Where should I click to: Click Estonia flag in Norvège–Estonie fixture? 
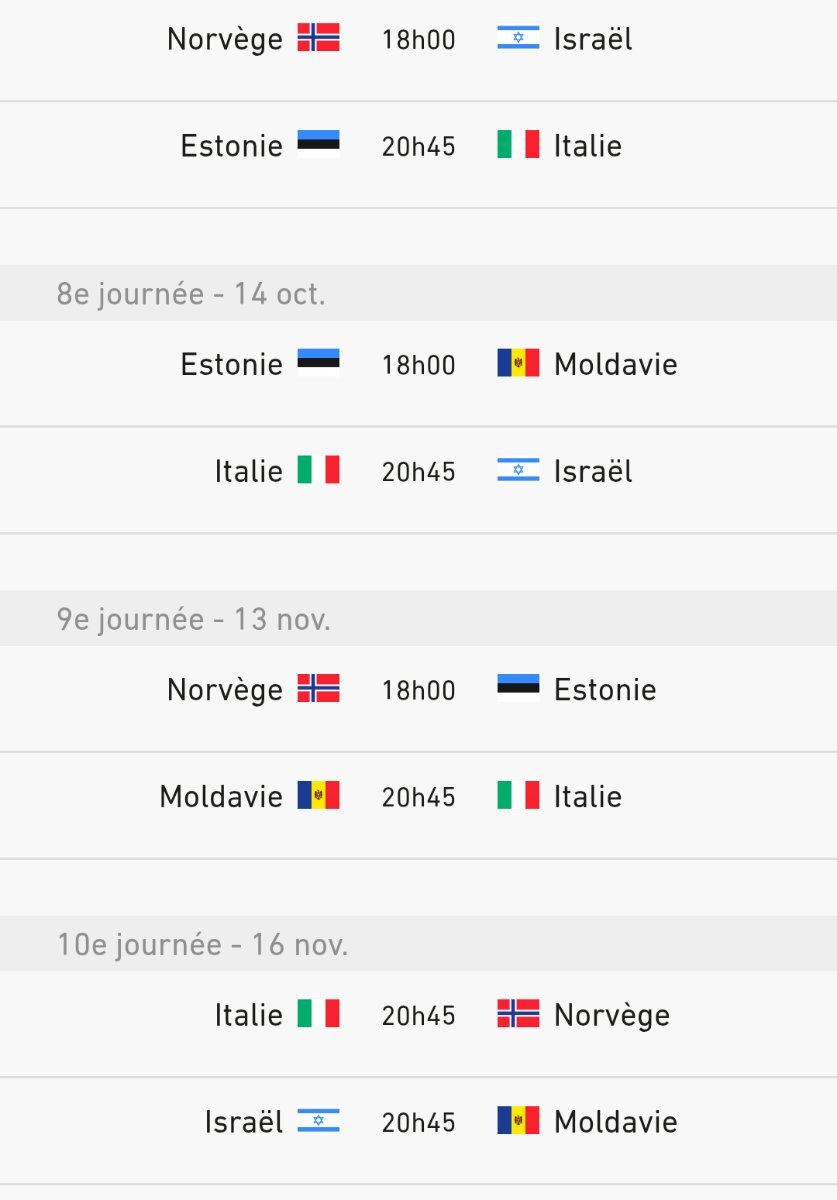pos(518,688)
